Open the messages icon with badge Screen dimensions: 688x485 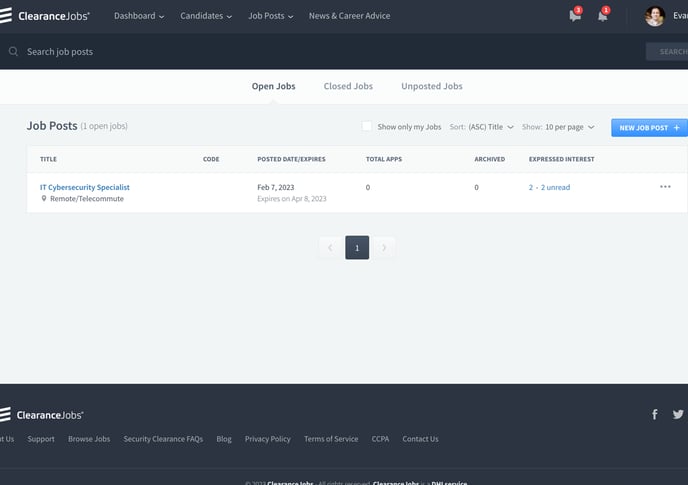point(575,15)
